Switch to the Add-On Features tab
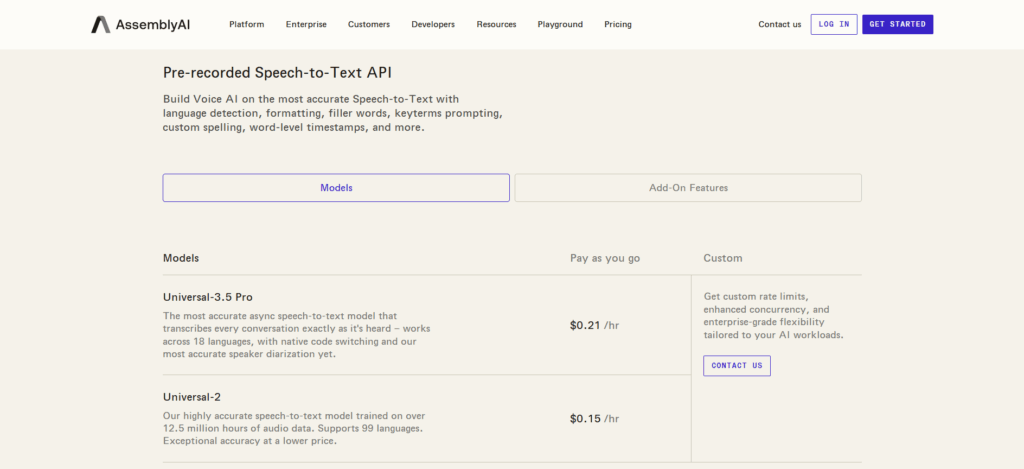 688,187
